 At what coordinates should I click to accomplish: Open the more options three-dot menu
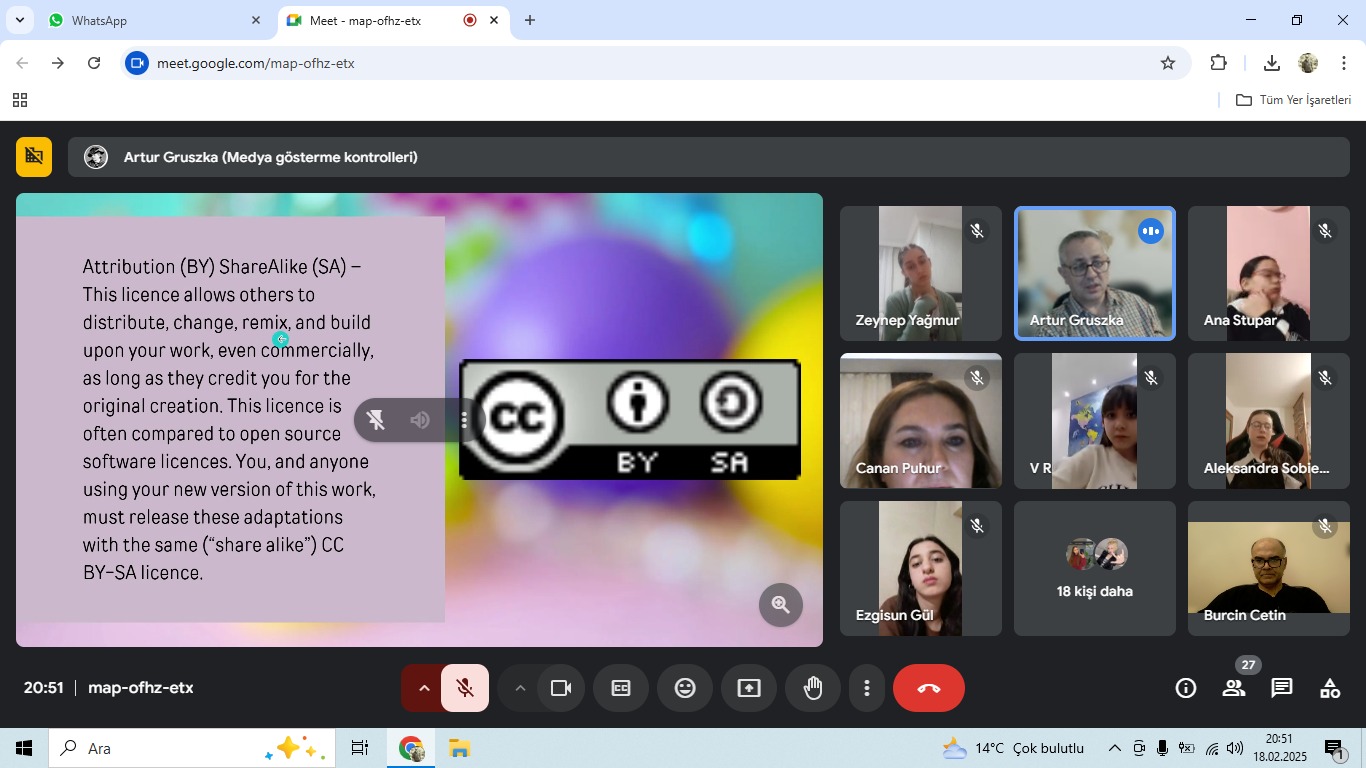click(867, 688)
